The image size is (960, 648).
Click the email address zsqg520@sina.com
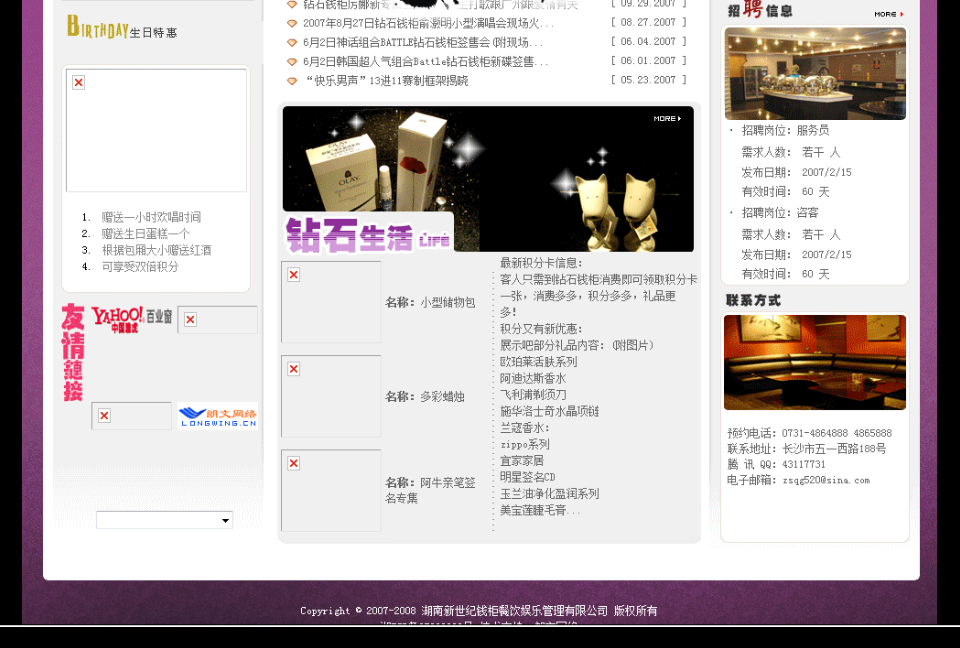[826, 480]
